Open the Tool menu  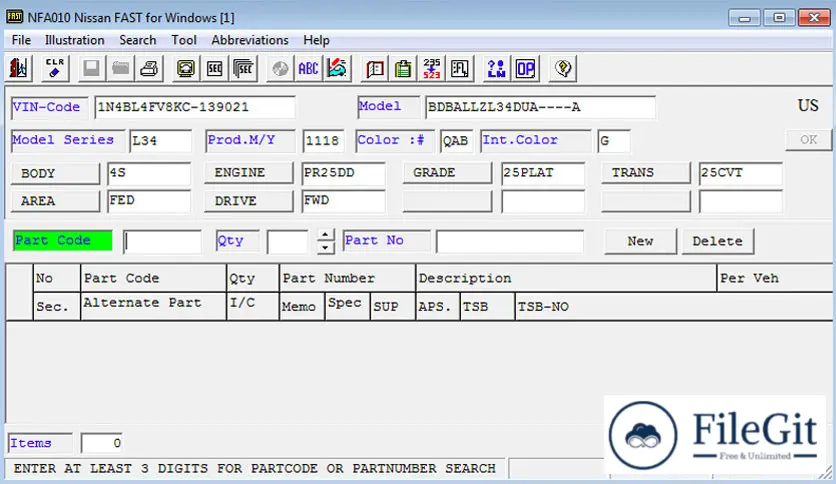pyautogui.click(x=184, y=40)
